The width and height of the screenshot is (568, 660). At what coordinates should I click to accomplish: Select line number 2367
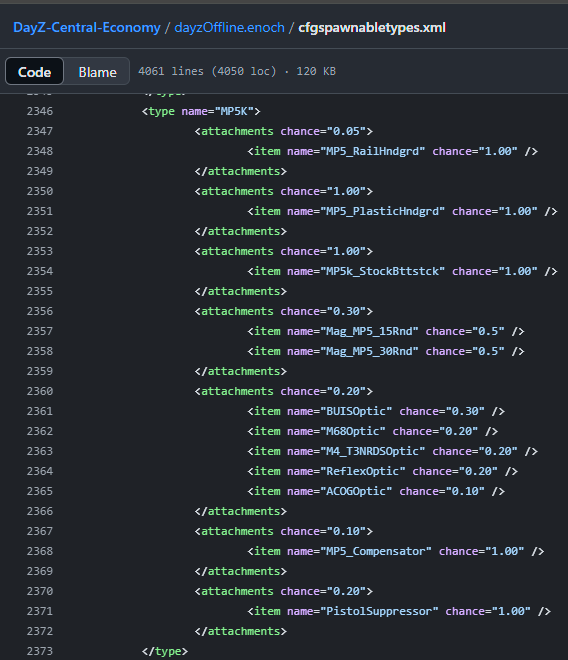click(40, 531)
